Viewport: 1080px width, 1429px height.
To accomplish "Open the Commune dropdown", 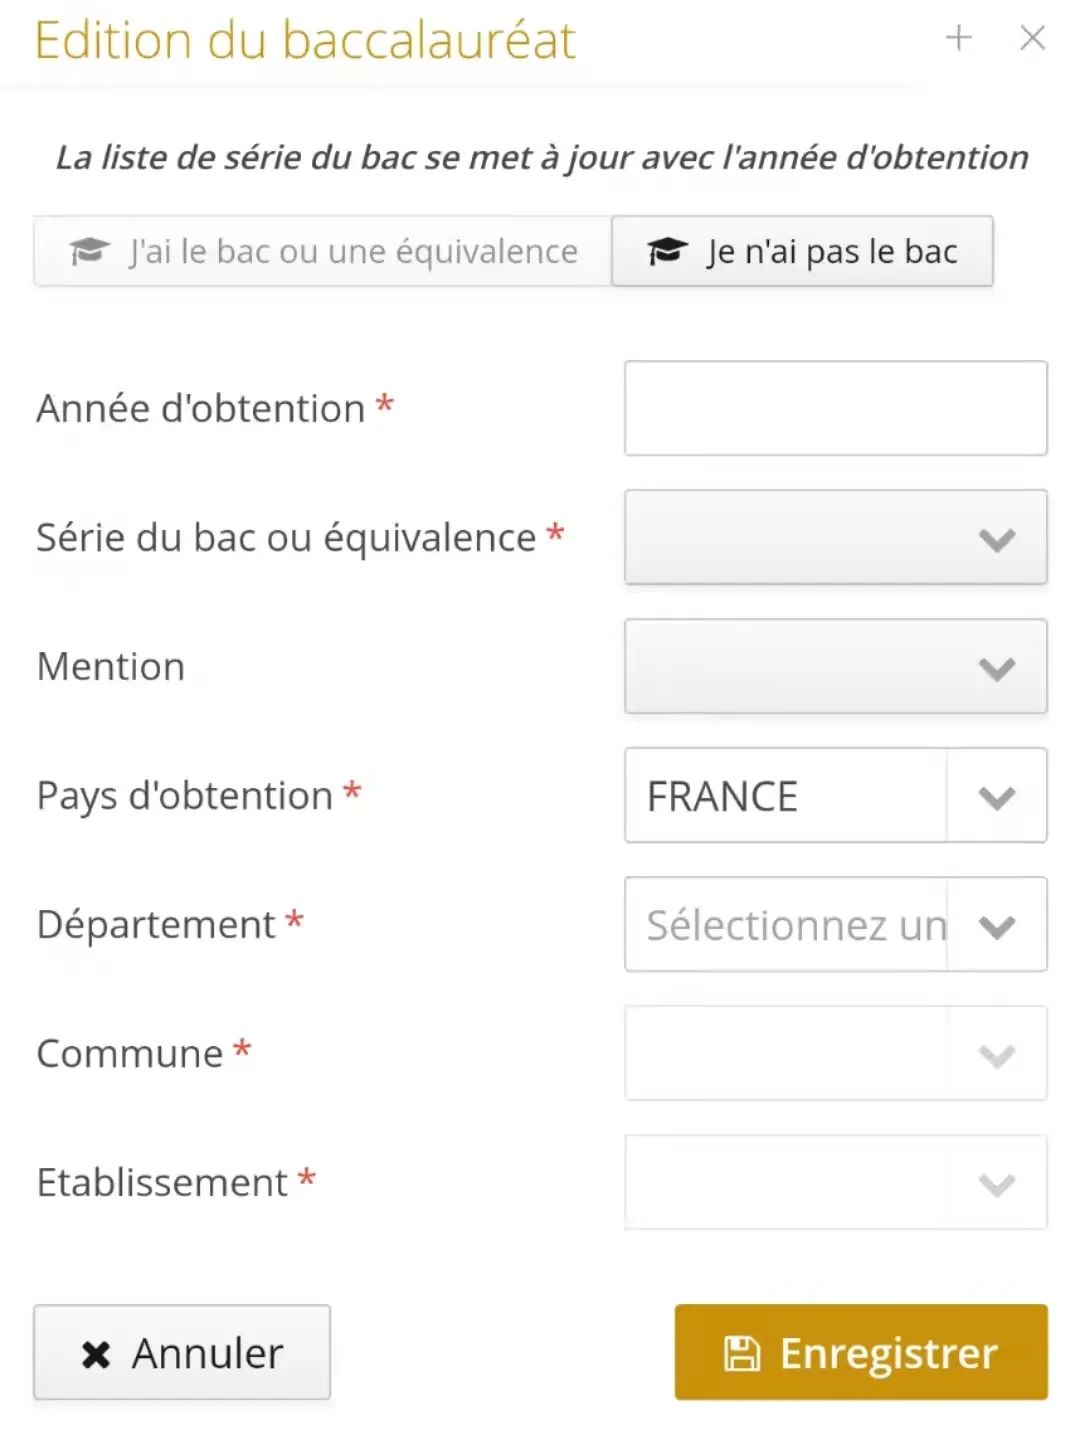I will point(836,1053).
